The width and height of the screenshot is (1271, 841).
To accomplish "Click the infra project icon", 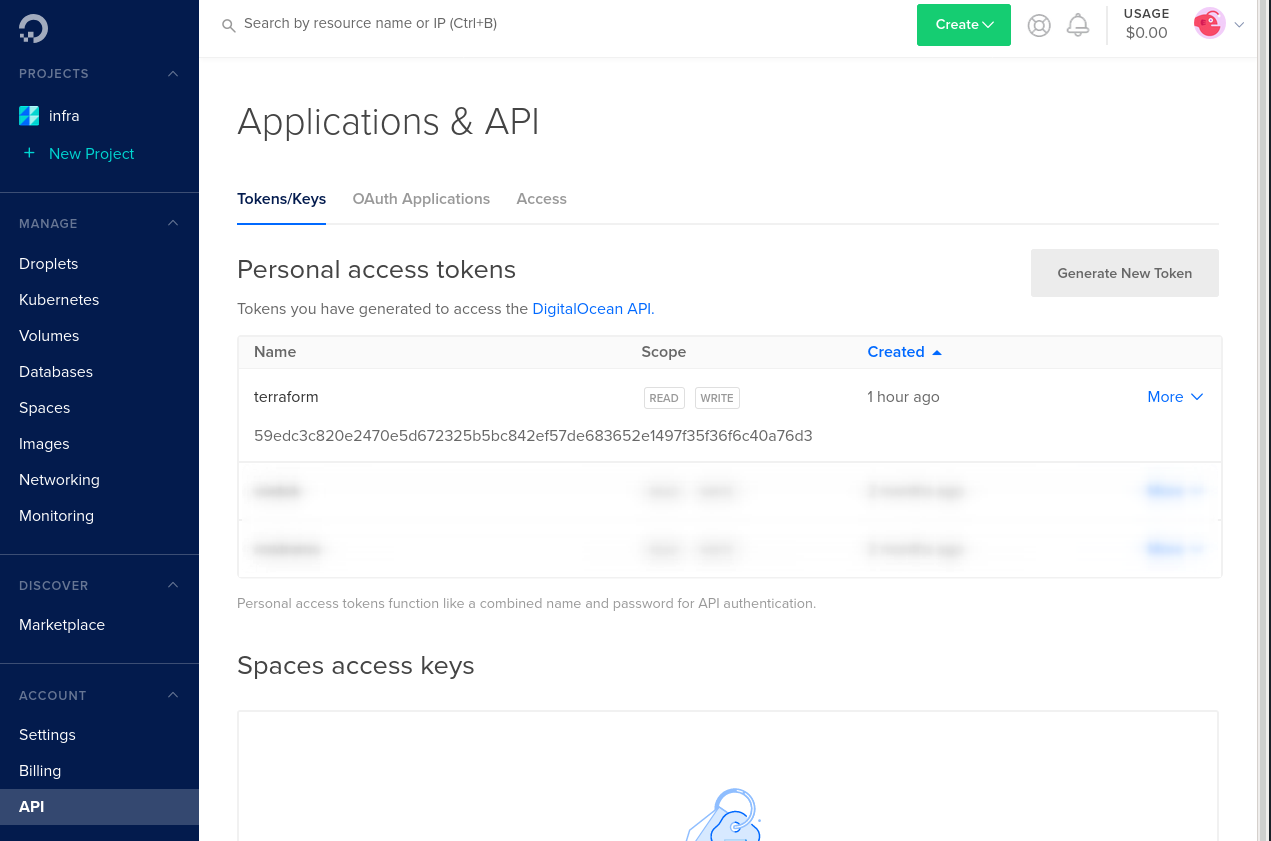I will pos(29,116).
